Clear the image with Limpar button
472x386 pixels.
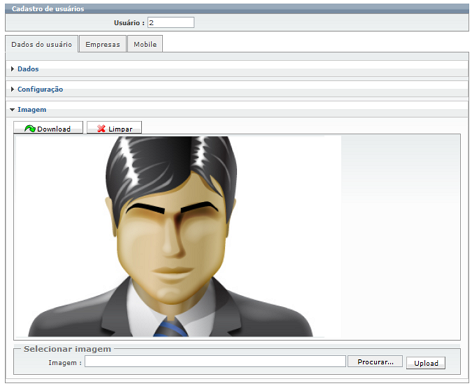(114, 128)
